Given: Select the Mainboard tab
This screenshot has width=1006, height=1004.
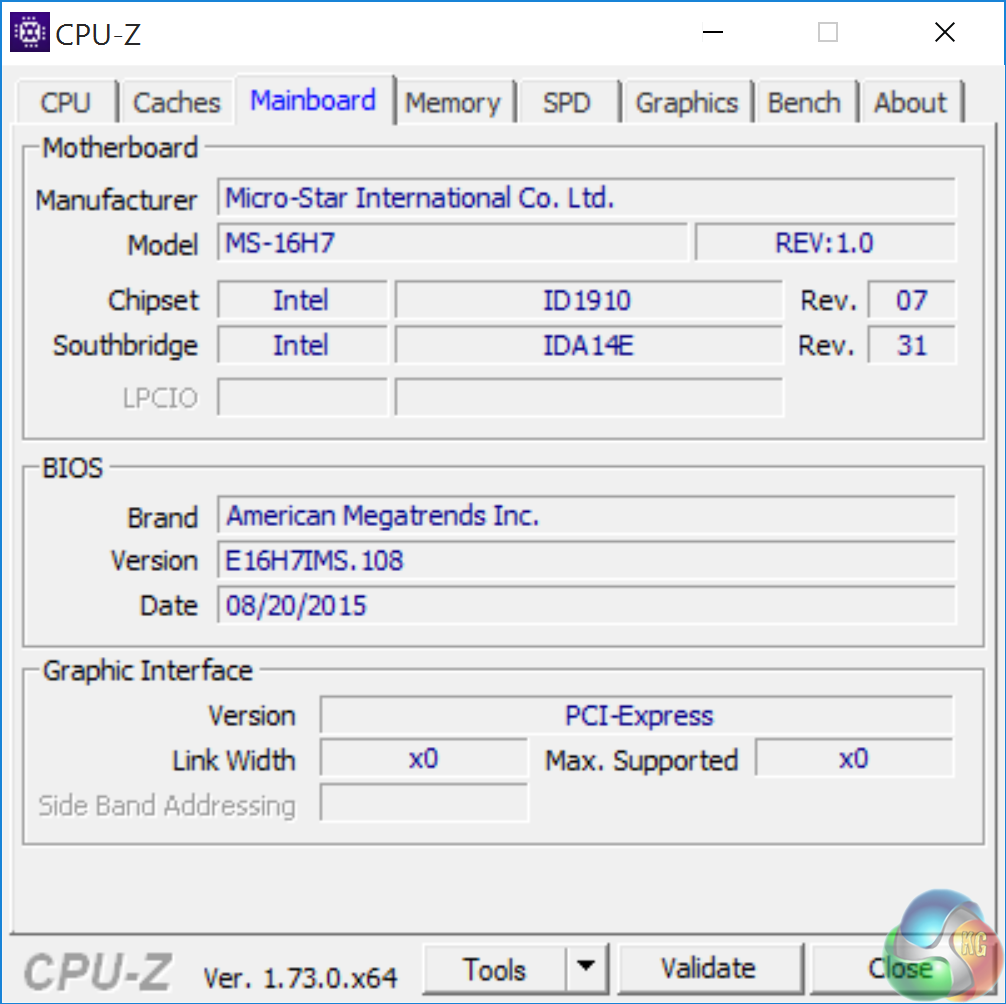Looking at the screenshot, I should 314,100.
